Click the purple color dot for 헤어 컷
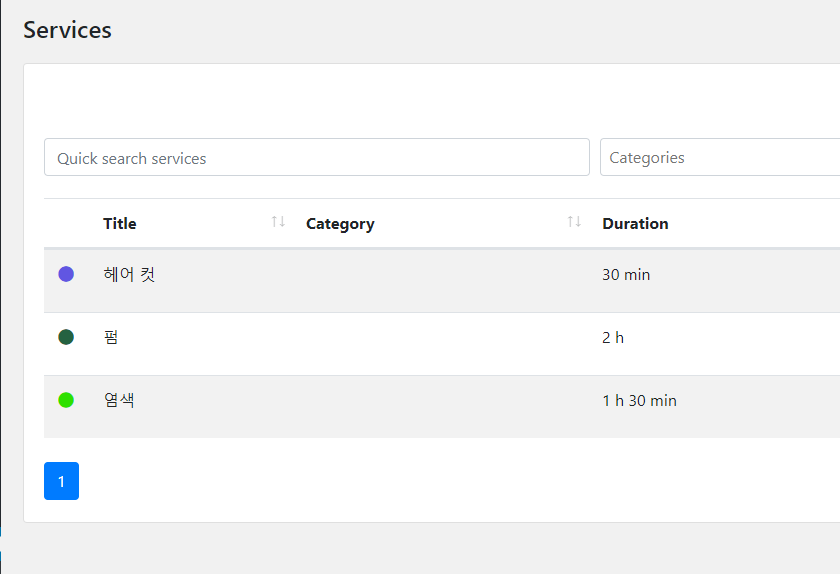 coord(66,274)
